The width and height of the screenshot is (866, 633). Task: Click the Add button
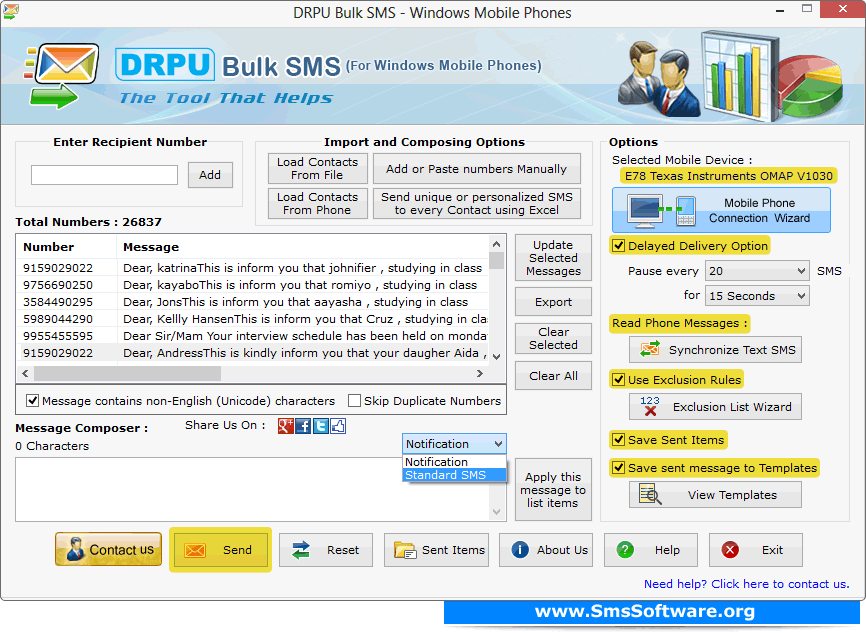[x=210, y=175]
